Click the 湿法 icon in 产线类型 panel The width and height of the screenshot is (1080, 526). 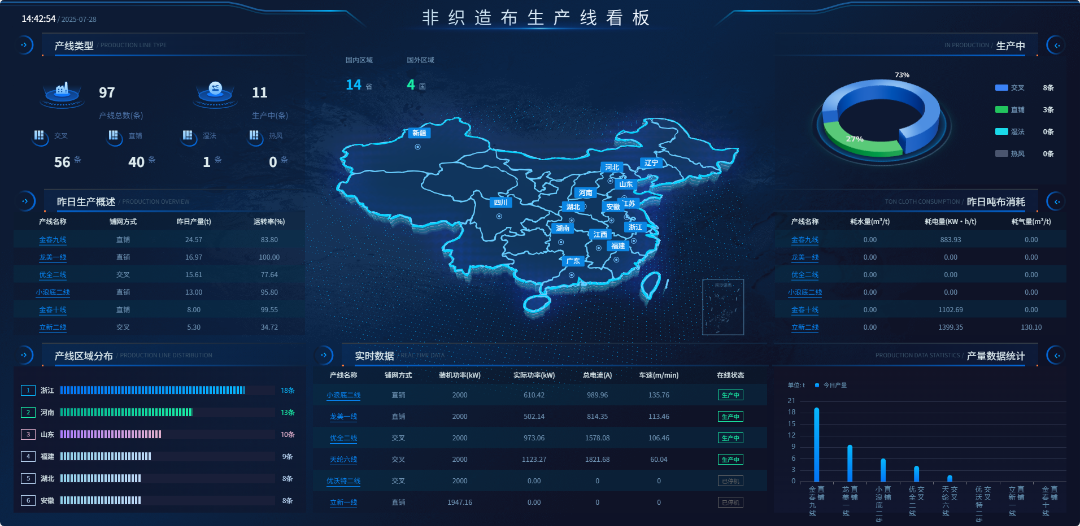pyautogui.click(x=187, y=136)
